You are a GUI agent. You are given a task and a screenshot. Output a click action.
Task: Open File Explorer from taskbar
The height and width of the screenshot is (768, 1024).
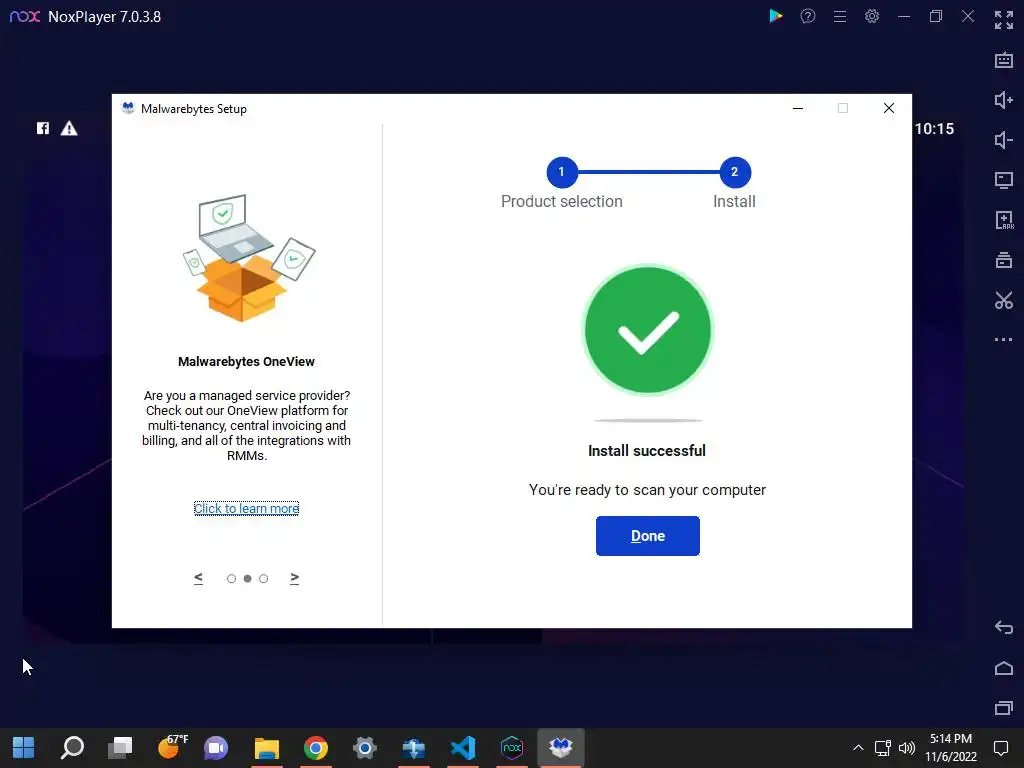266,748
